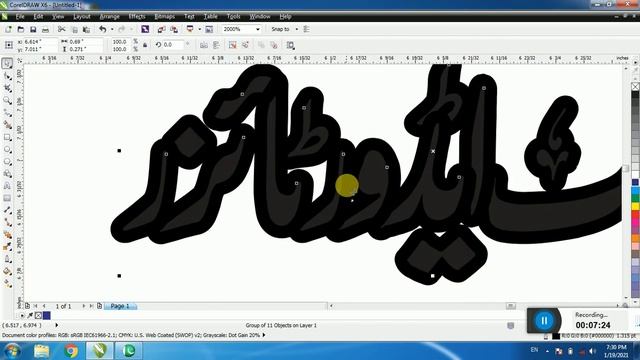The width and height of the screenshot is (640, 360).
Task: Select the Table tool in the toolbox
Action: [x=7, y=198]
